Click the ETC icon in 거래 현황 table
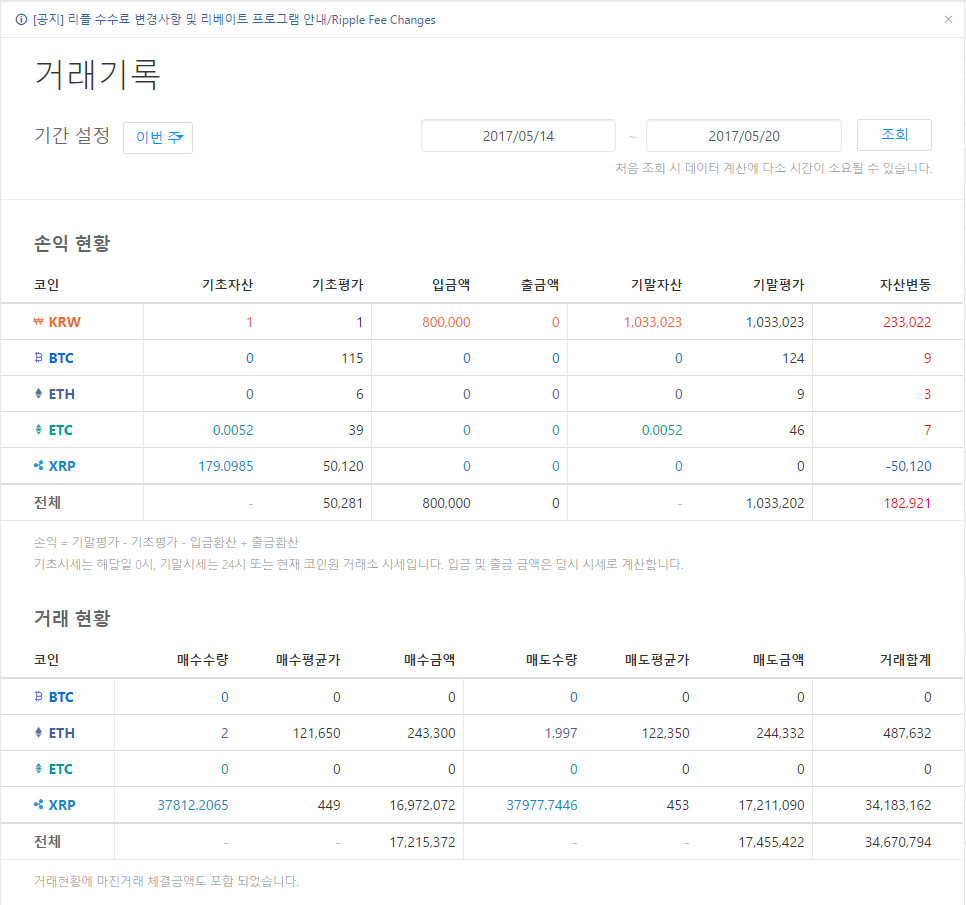The height and width of the screenshot is (905, 966). pyautogui.click(x=38, y=768)
